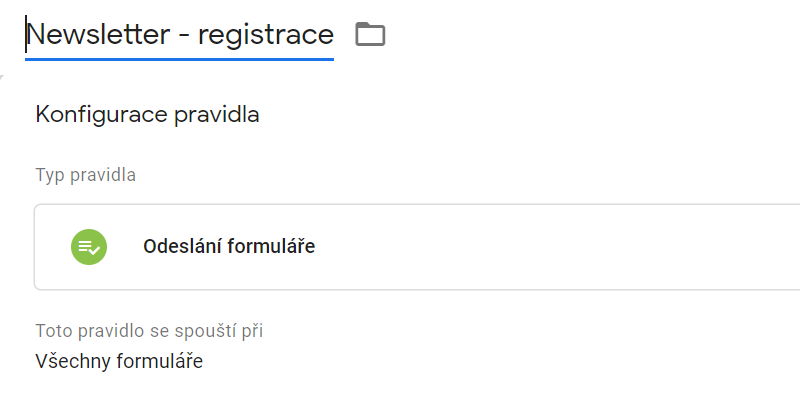The image size is (800, 399).
Task: Click the Typ pravidla label
Action: click(x=85, y=175)
